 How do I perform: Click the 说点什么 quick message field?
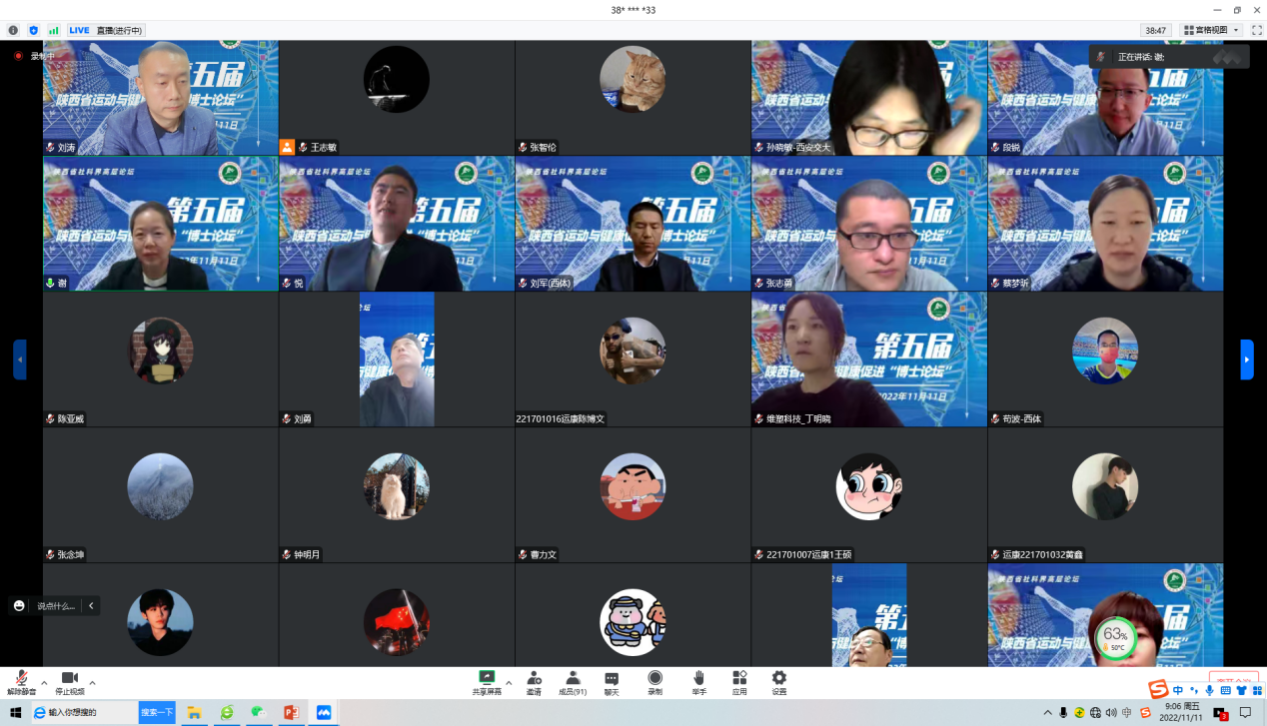pyautogui.click(x=56, y=606)
